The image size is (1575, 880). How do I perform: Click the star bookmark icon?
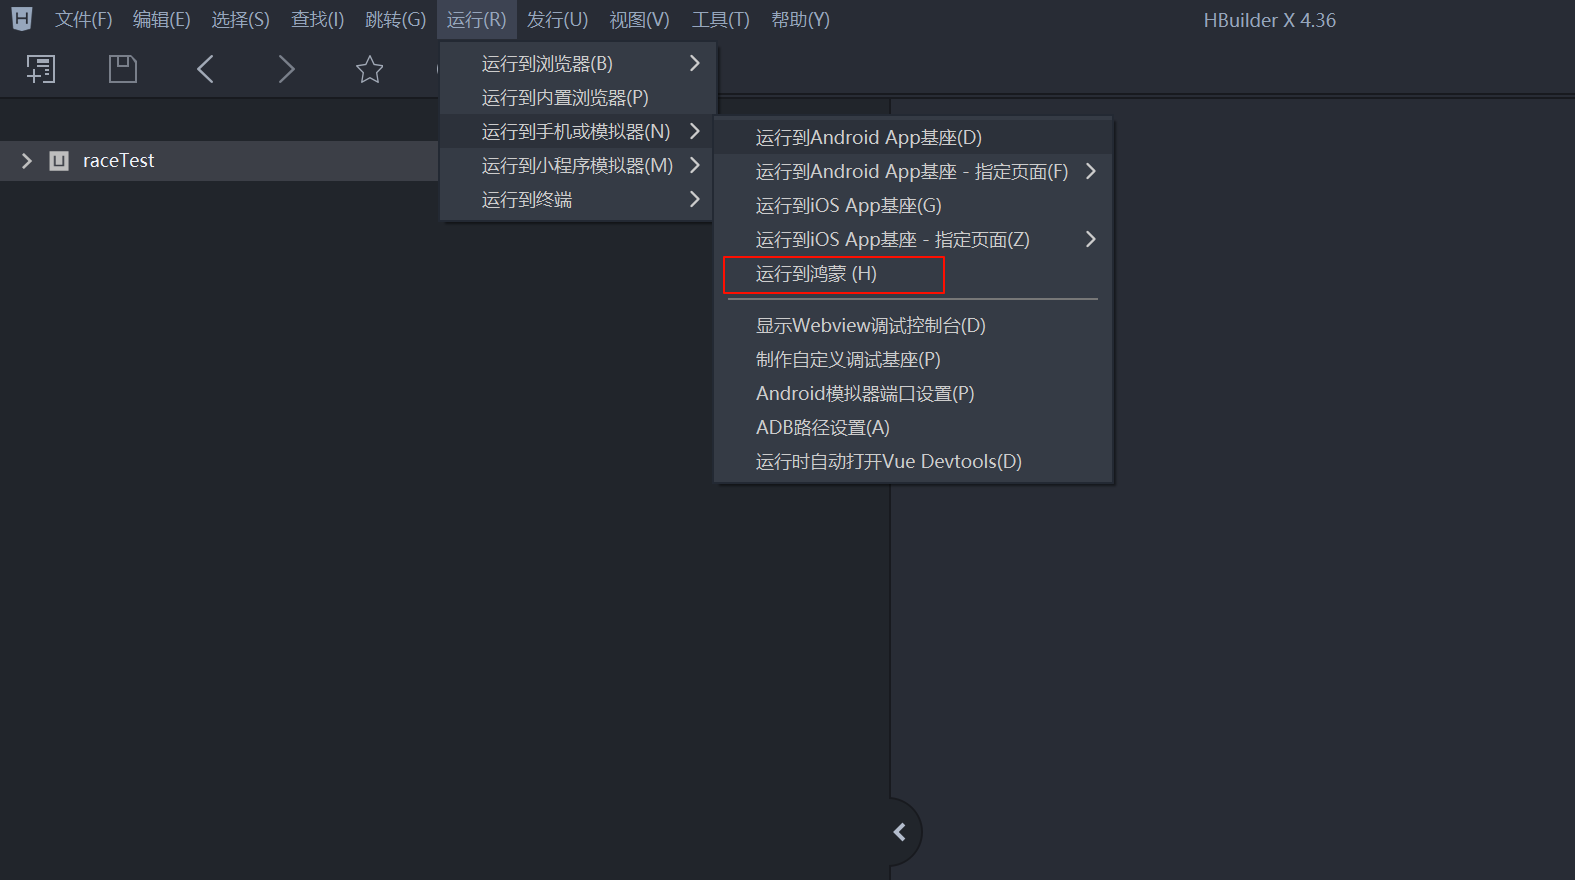pyautogui.click(x=369, y=69)
